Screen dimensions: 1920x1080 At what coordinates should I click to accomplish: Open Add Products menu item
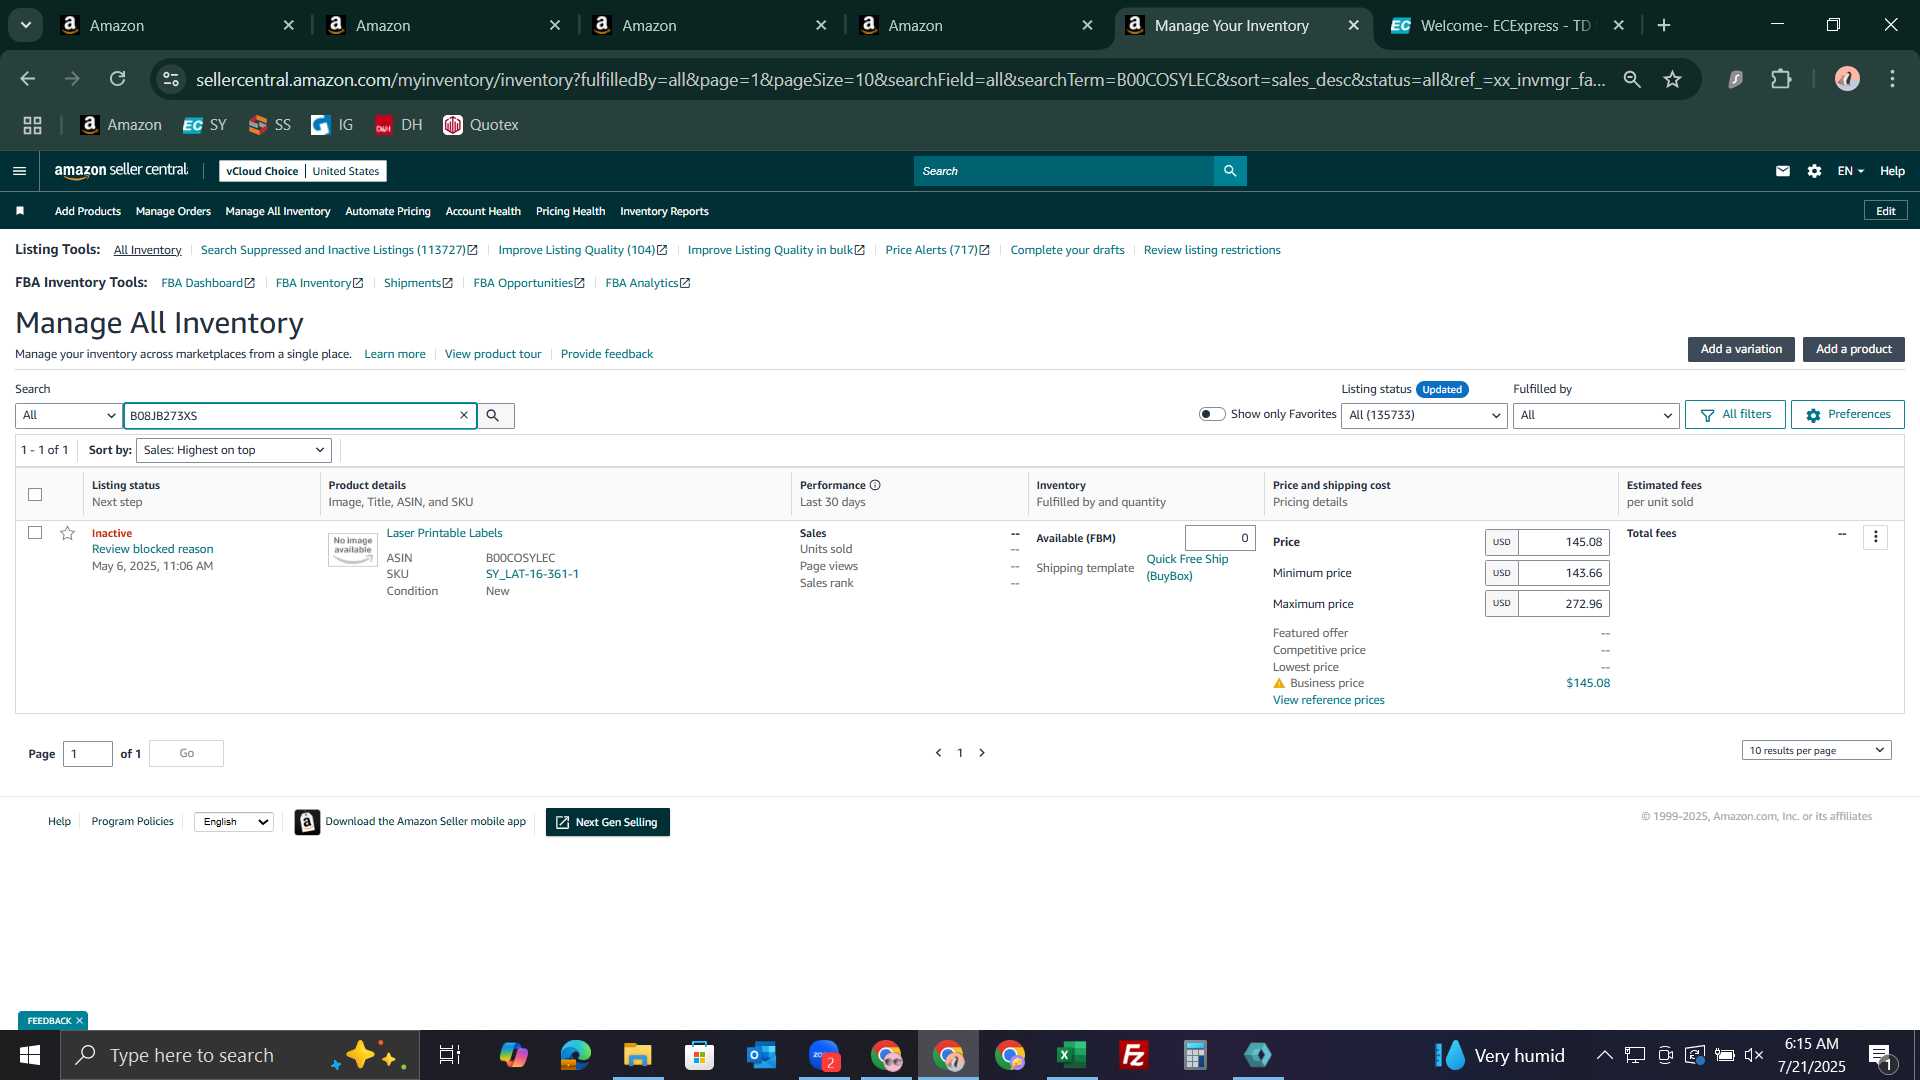[88, 211]
